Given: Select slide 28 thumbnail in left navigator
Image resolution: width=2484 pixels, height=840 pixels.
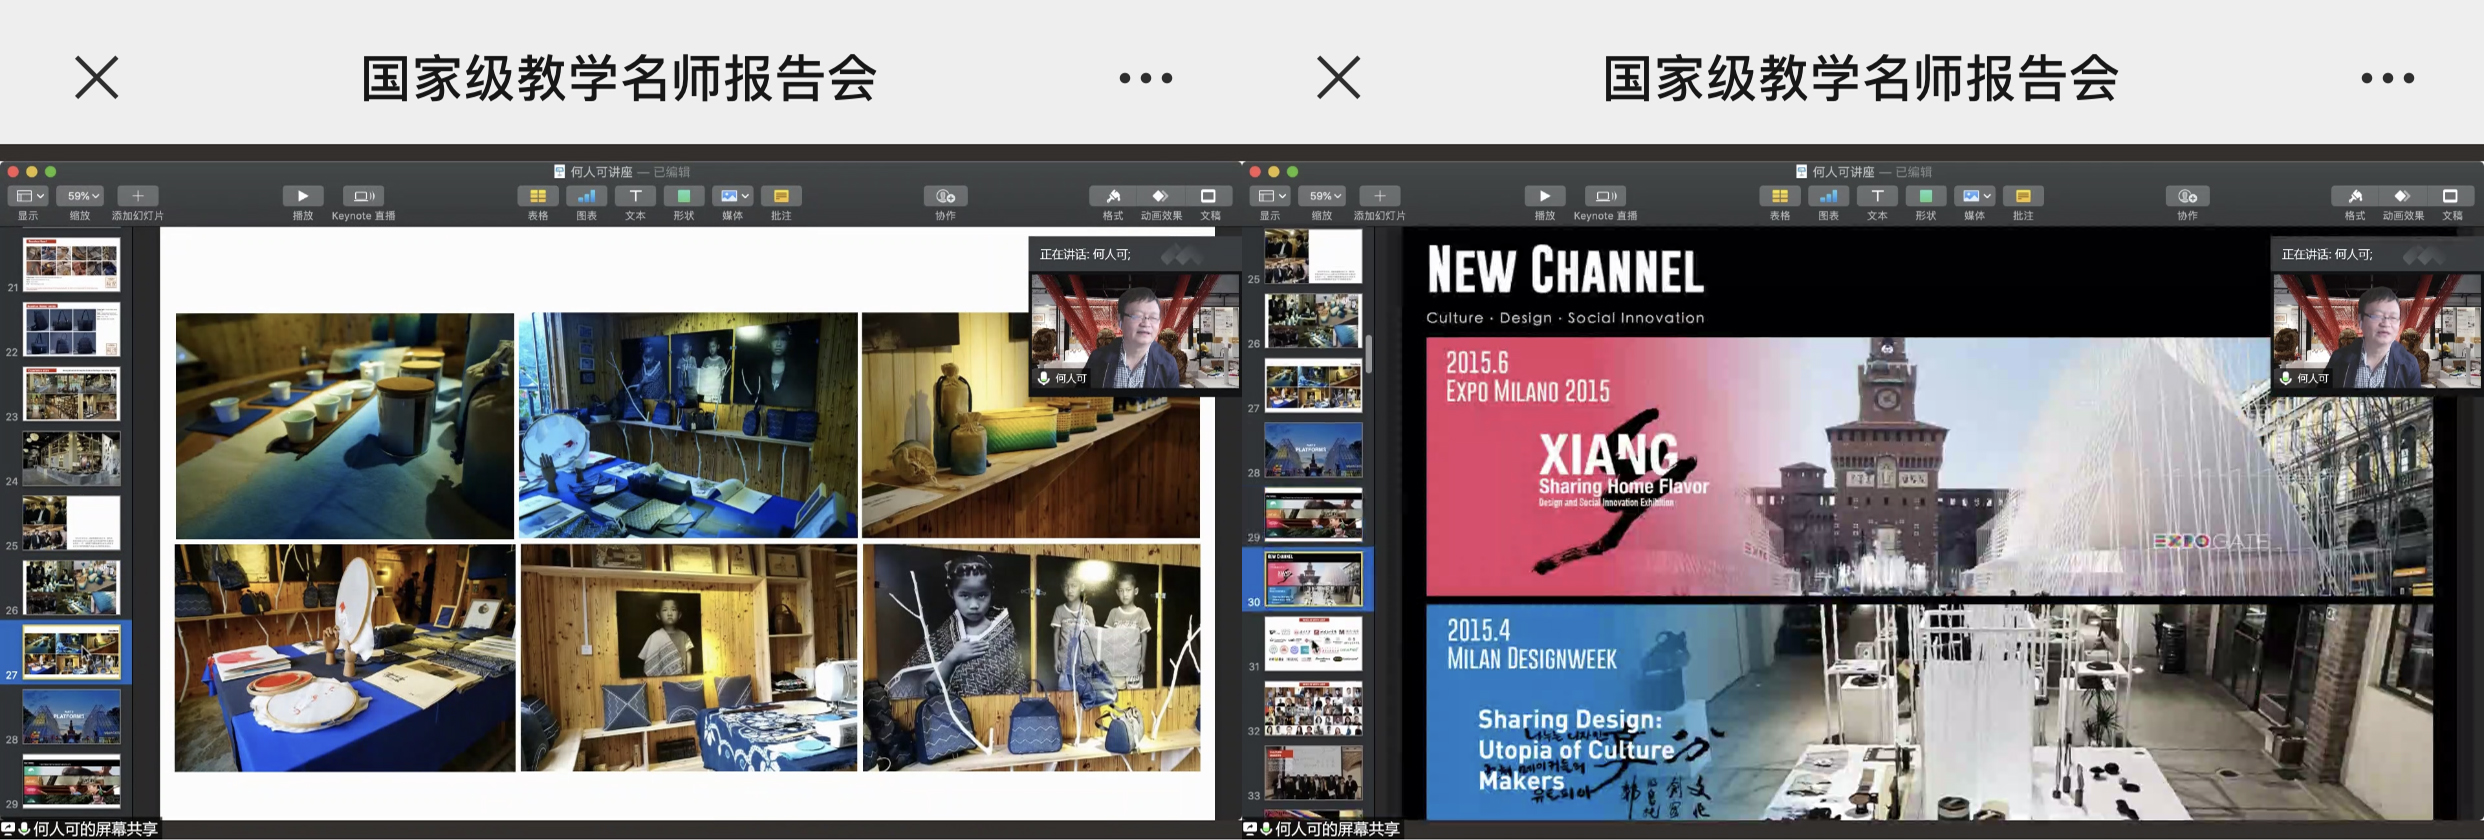Looking at the screenshot, I should pyautogui.click(x=71, y=716).
